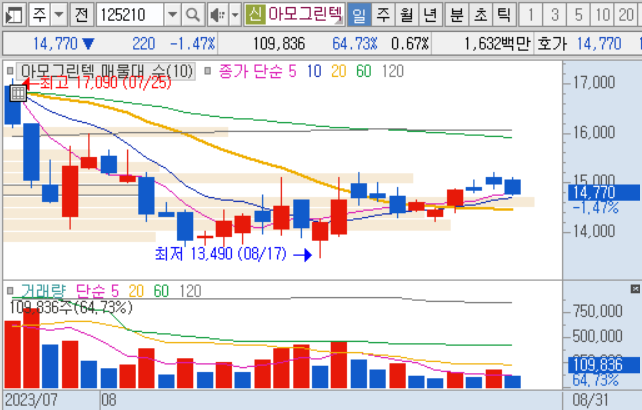Screen dimensions: 642x410
Task: Select the 10 interval button
Action: [x=602, y=15]
